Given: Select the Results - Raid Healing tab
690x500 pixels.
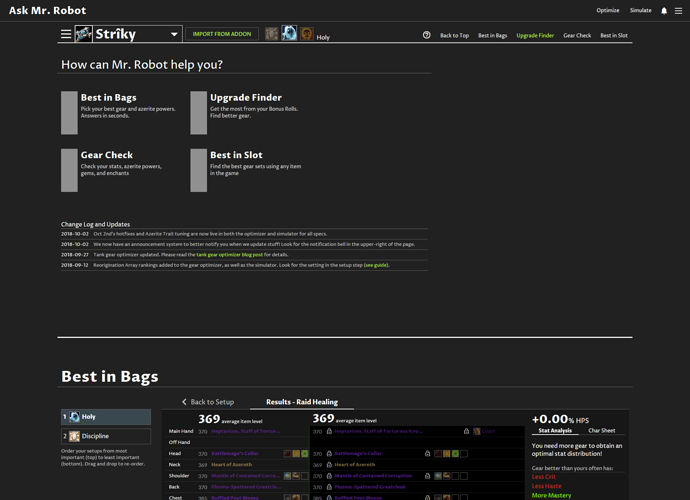Looking at the screenshot, I should click(x=302, y=402).
